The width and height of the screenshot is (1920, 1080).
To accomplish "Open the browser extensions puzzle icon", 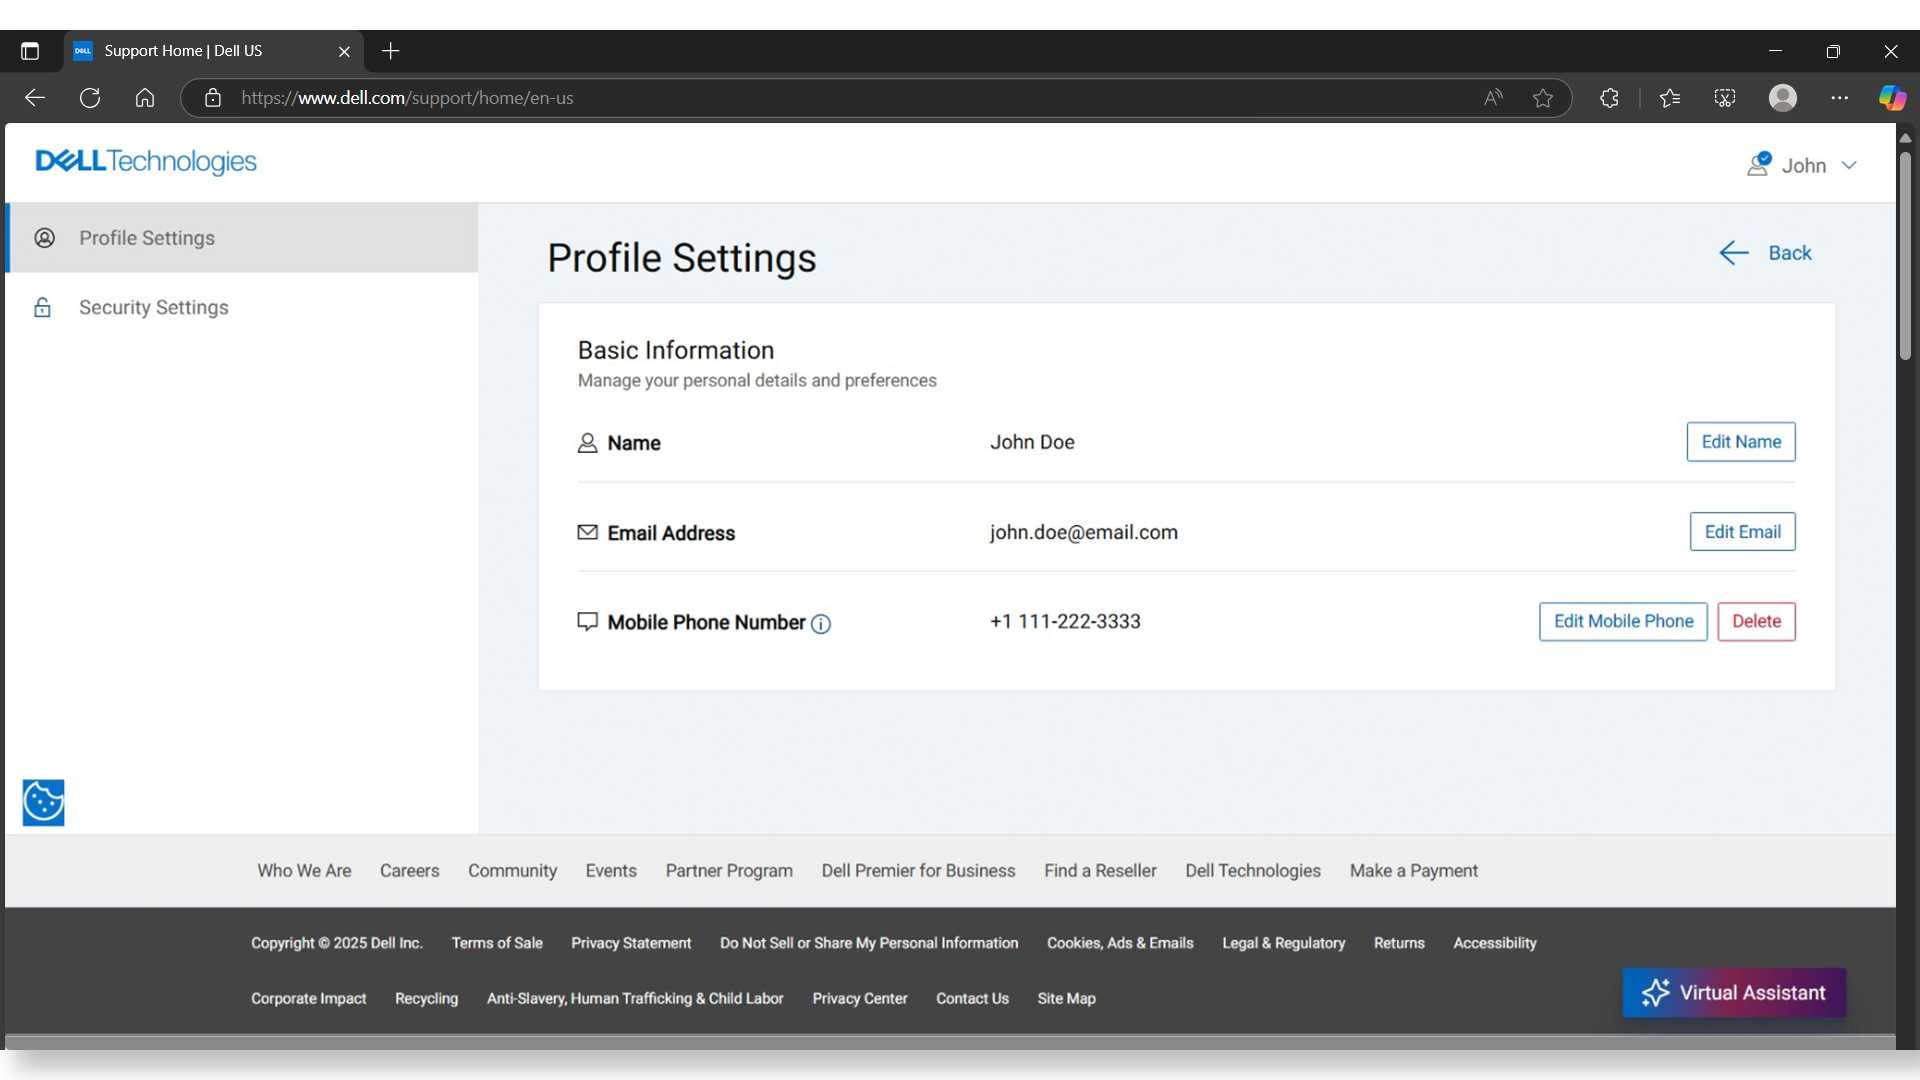I will point(1610,97).
